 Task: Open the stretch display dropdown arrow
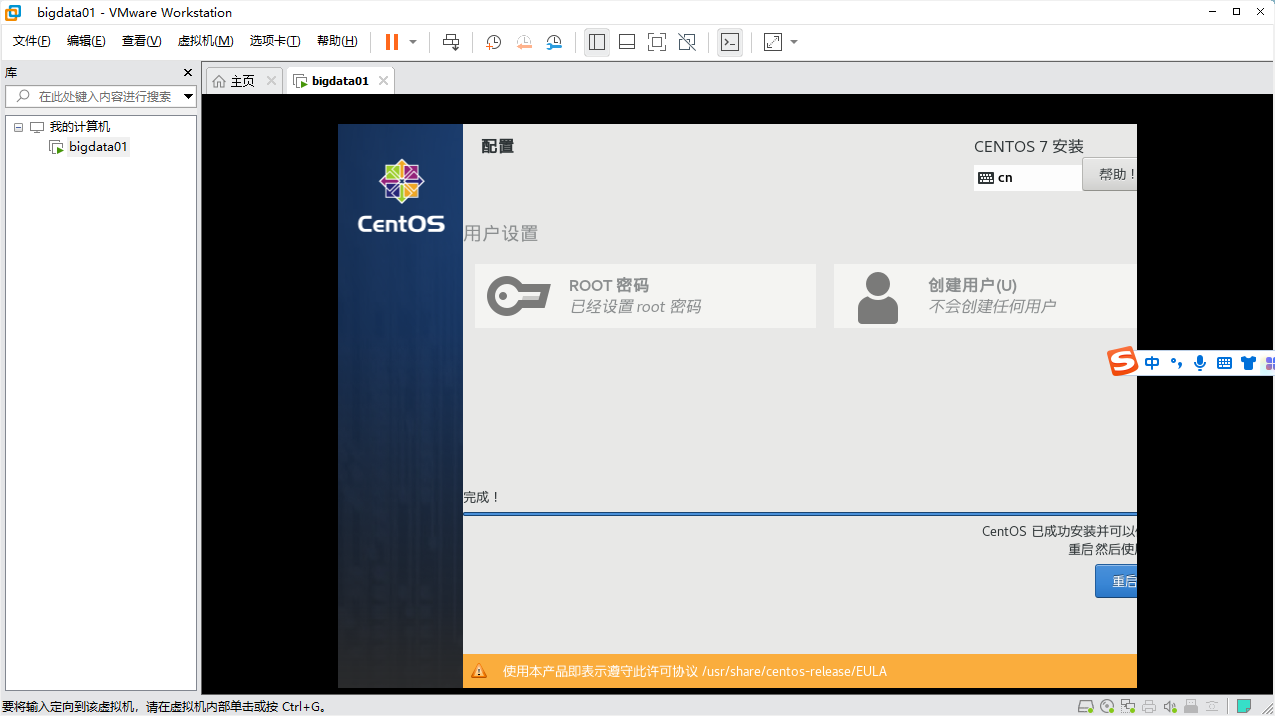[x=794, y=42]
